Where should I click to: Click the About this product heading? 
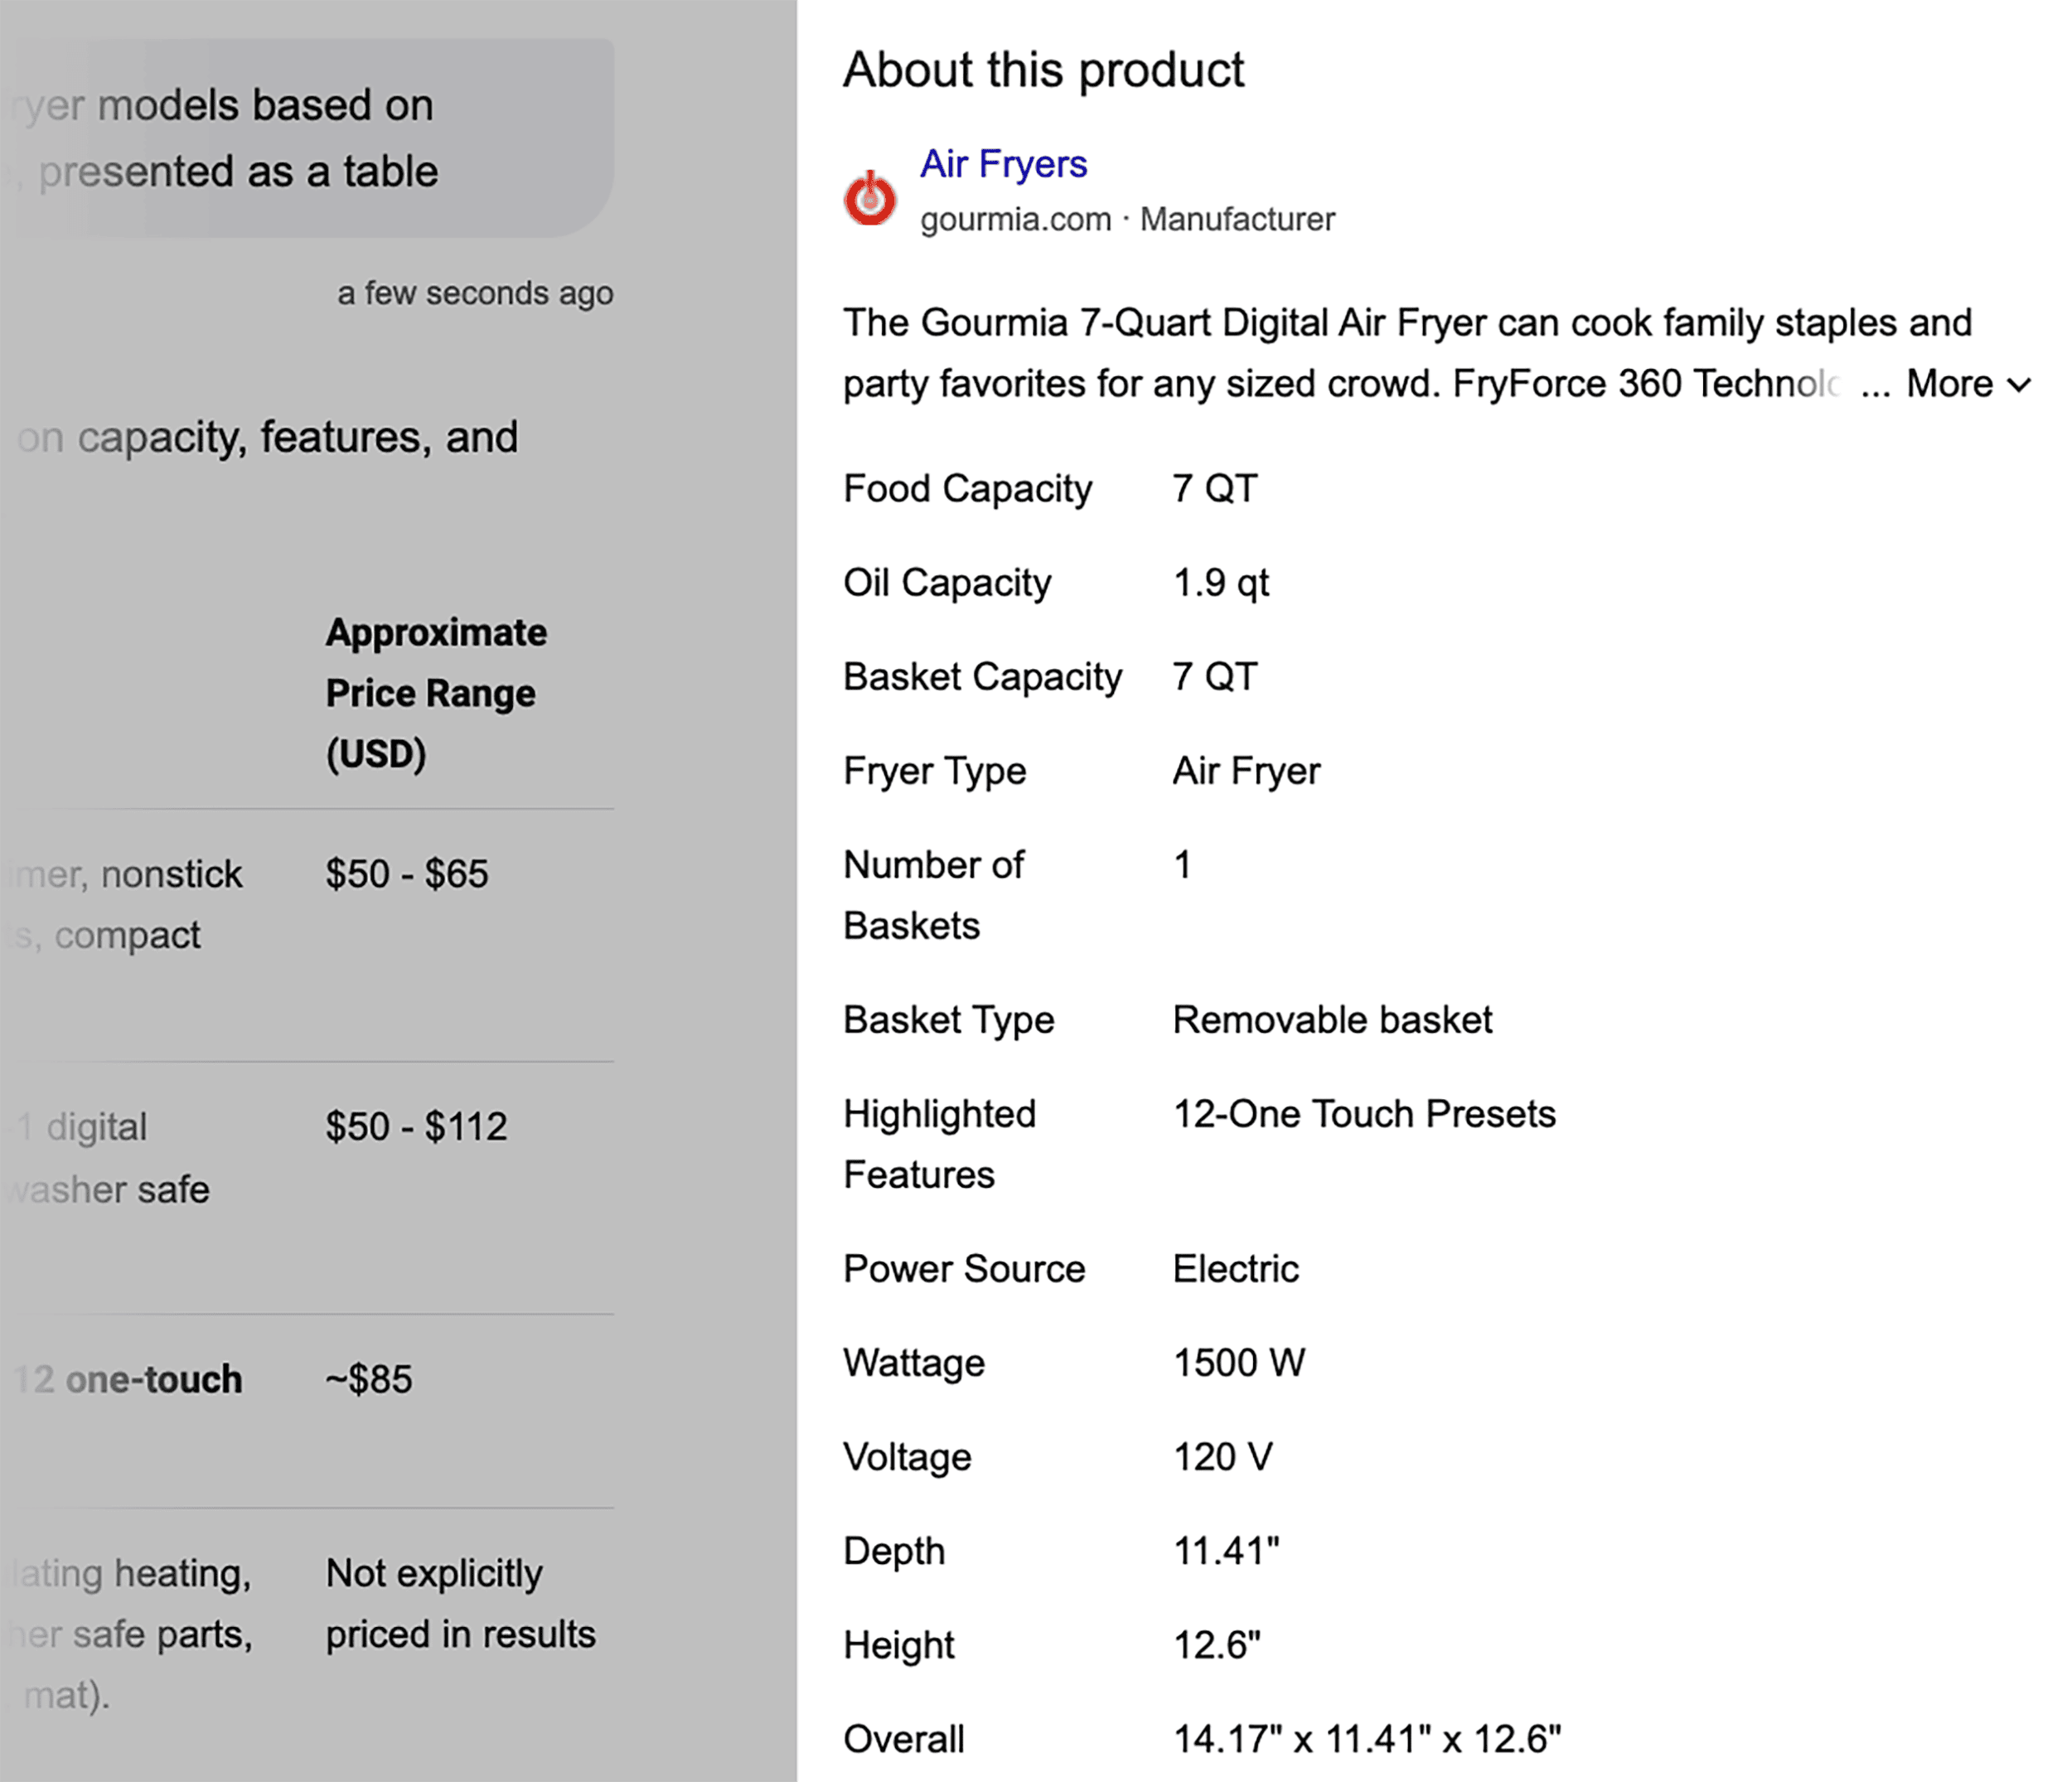tap(1044, 69)
